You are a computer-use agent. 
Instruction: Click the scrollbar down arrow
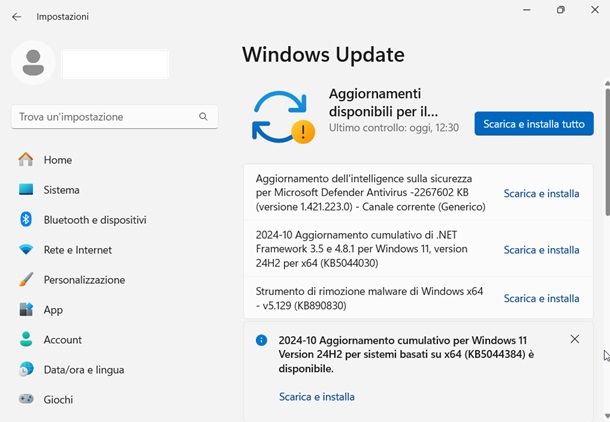tap(607, 416)
